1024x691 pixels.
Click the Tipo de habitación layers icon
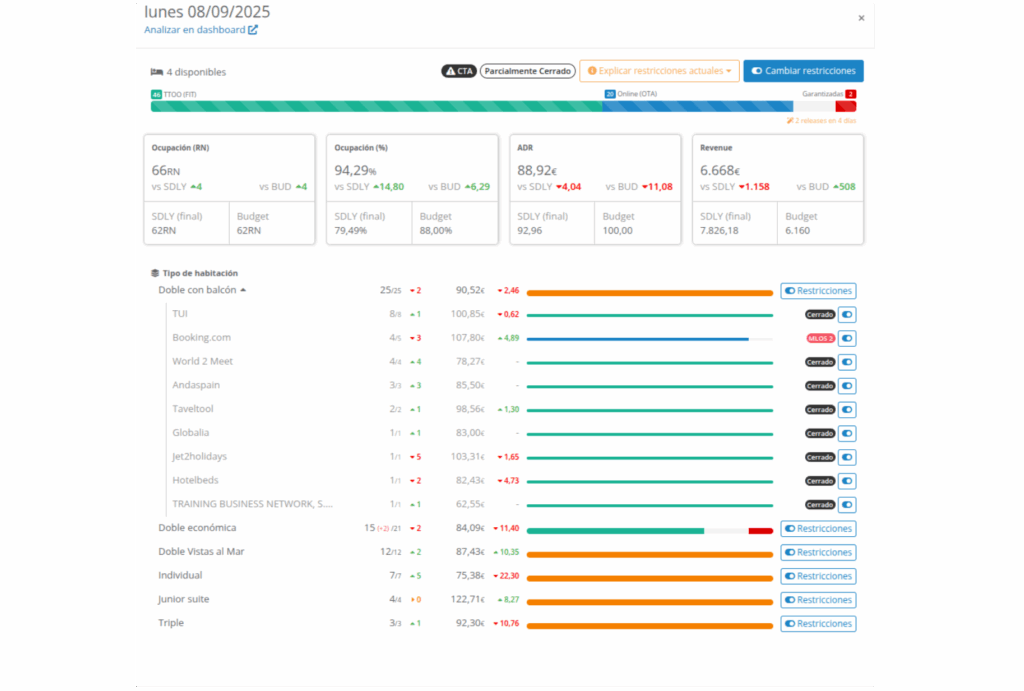click(155, 273)
